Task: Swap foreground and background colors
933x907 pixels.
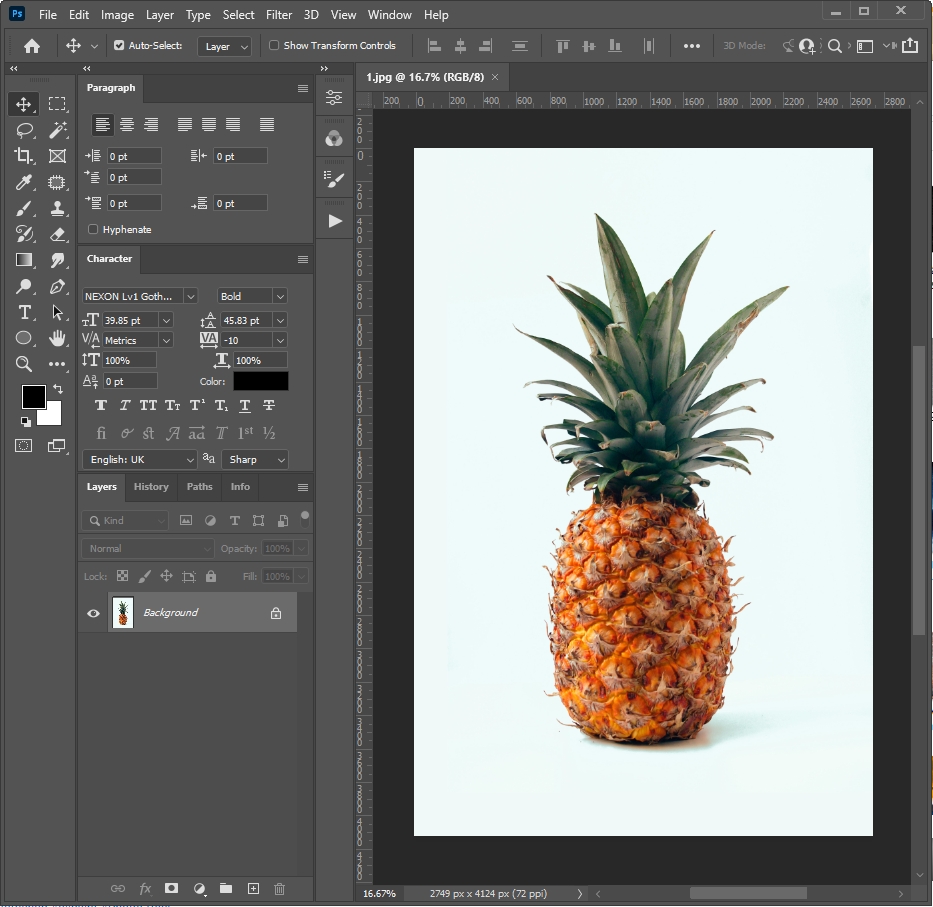Action: click(x=58, y=389)
